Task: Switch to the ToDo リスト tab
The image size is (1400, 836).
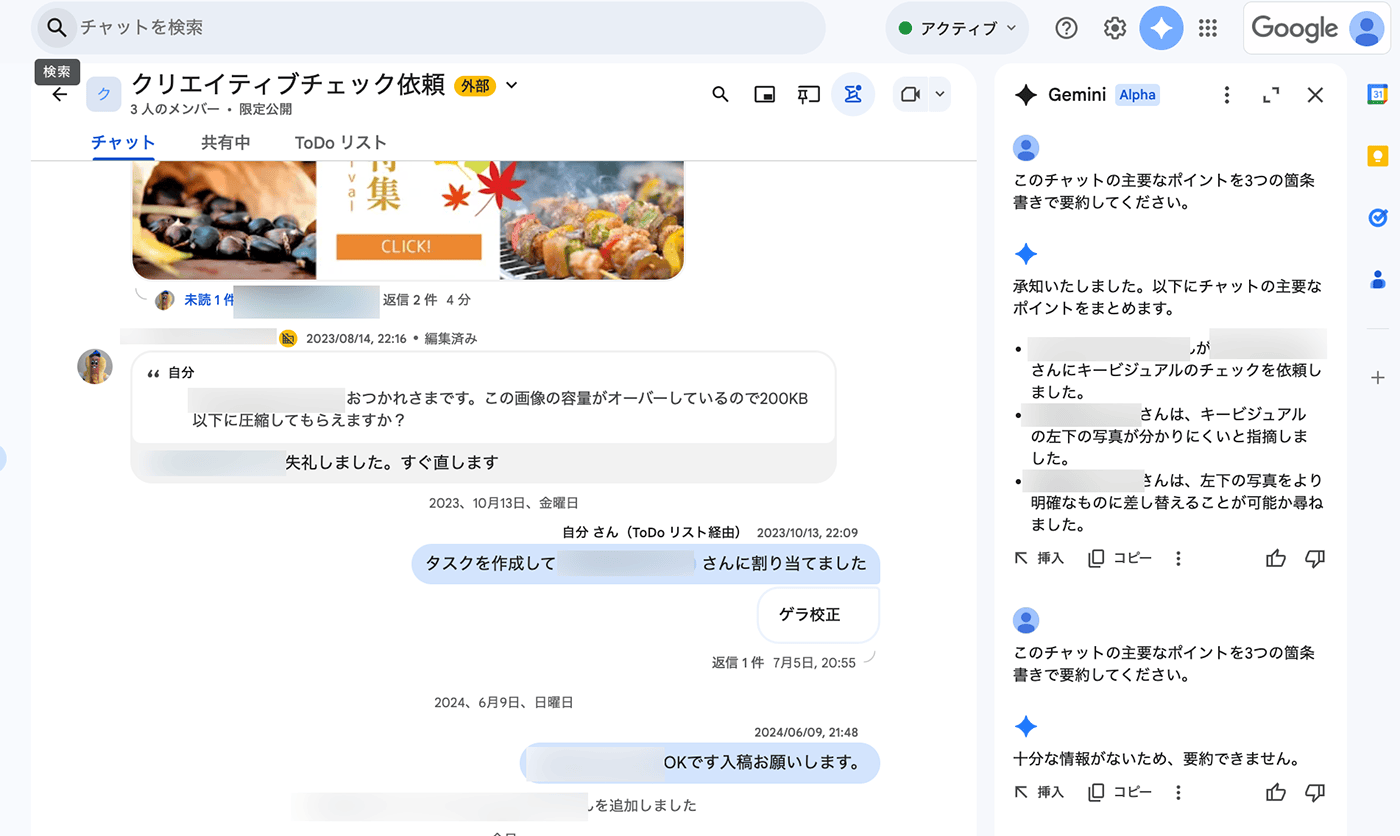Action: pyautogui.click(x=340, y=142)
